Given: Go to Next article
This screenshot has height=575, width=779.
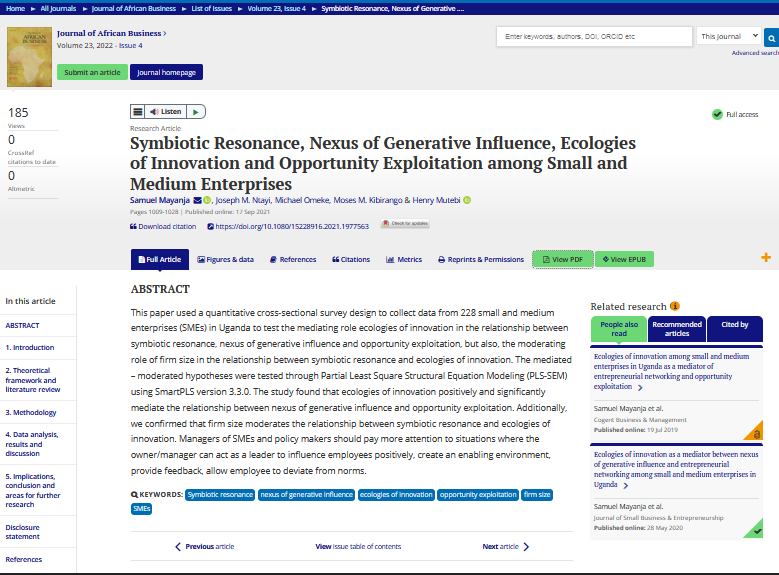Looking at the screenshot, I should point(505,547).
